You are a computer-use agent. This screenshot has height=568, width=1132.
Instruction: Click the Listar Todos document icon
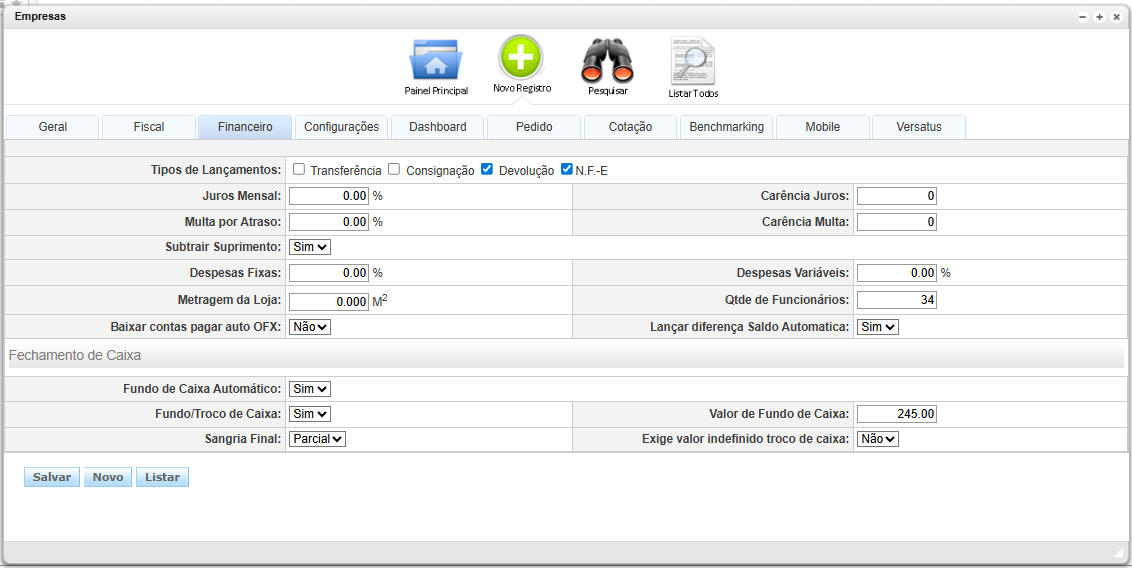(x=693, y=62)
